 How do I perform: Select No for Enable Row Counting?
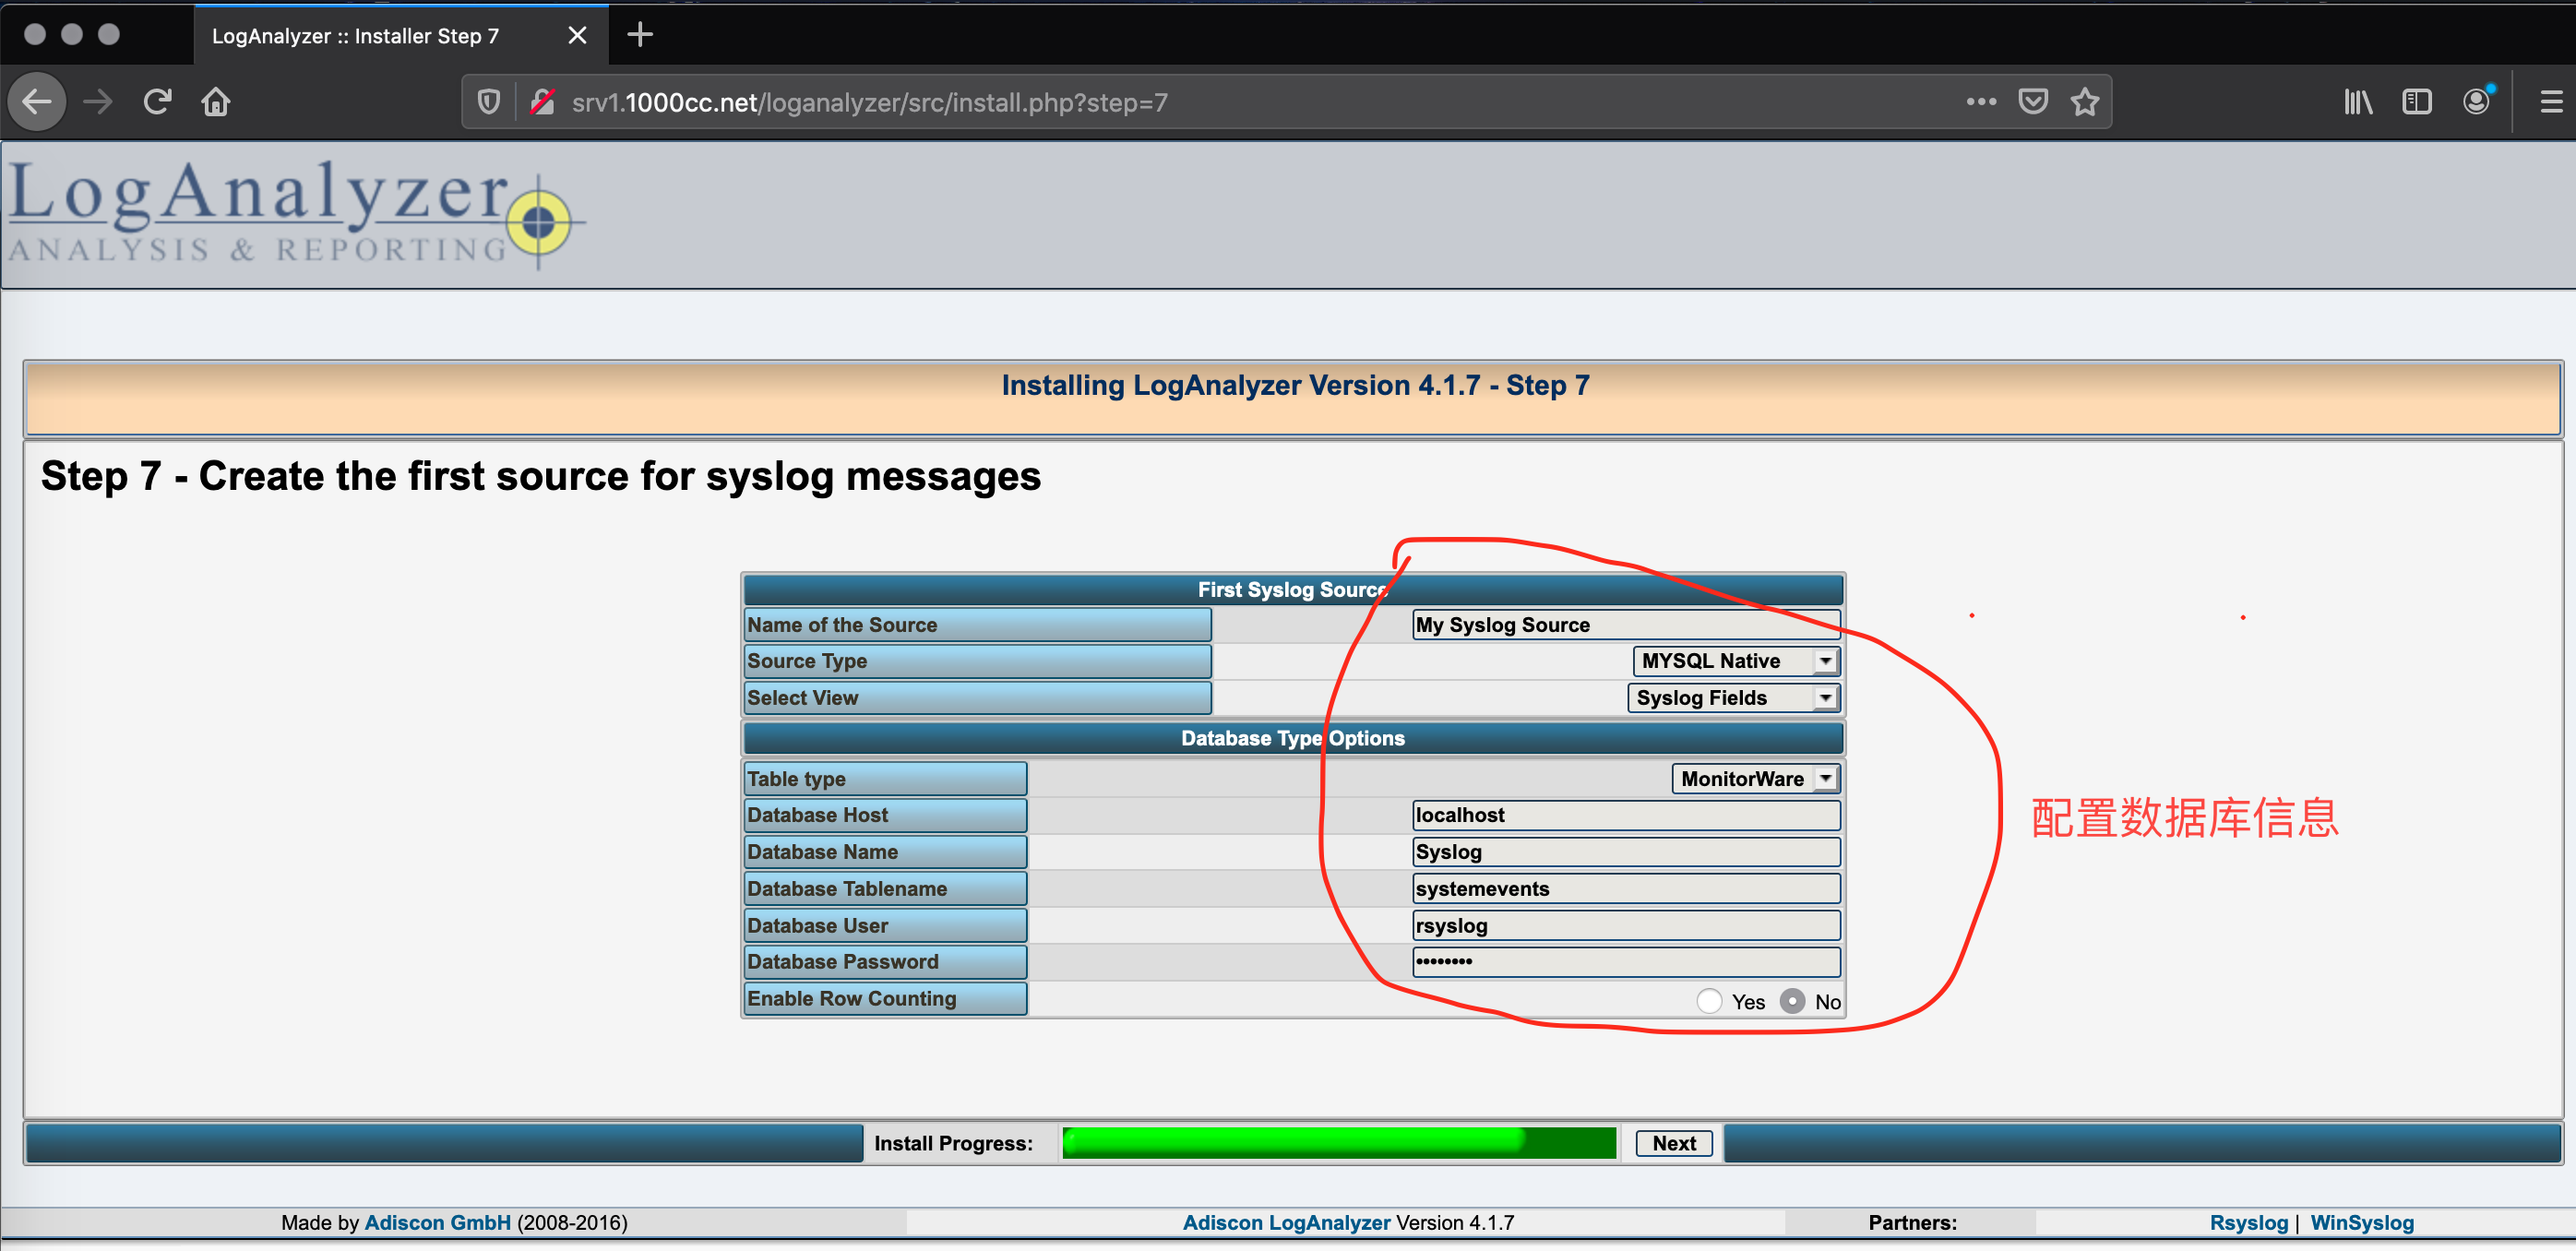point(1792,1001)
